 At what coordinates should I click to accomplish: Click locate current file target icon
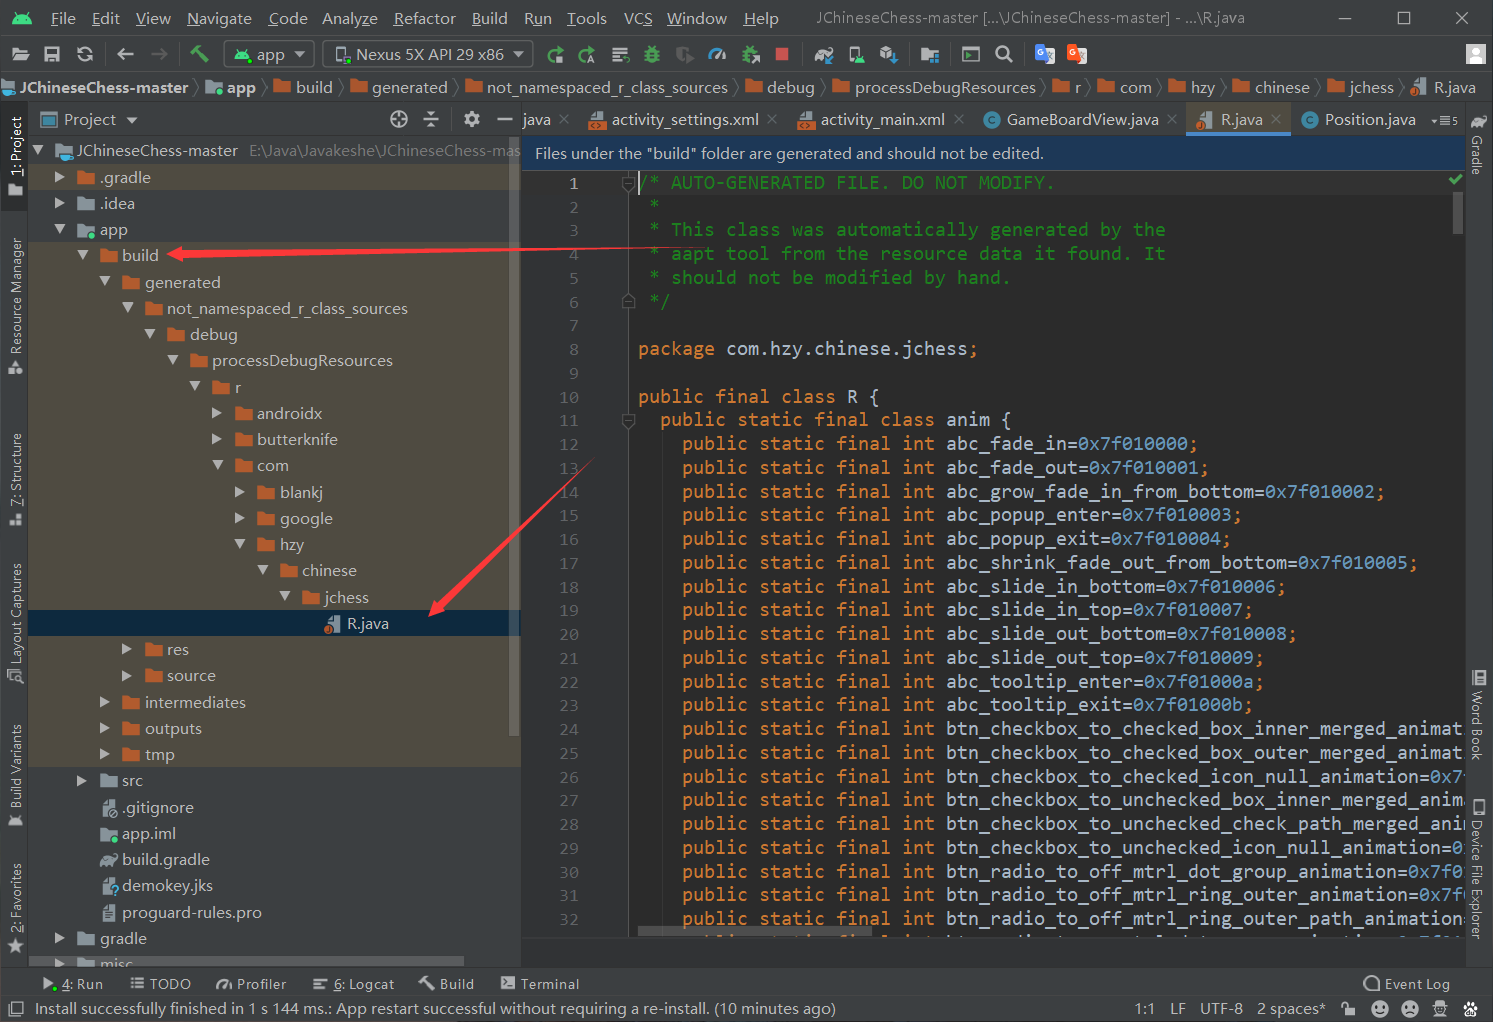[399, 119]
